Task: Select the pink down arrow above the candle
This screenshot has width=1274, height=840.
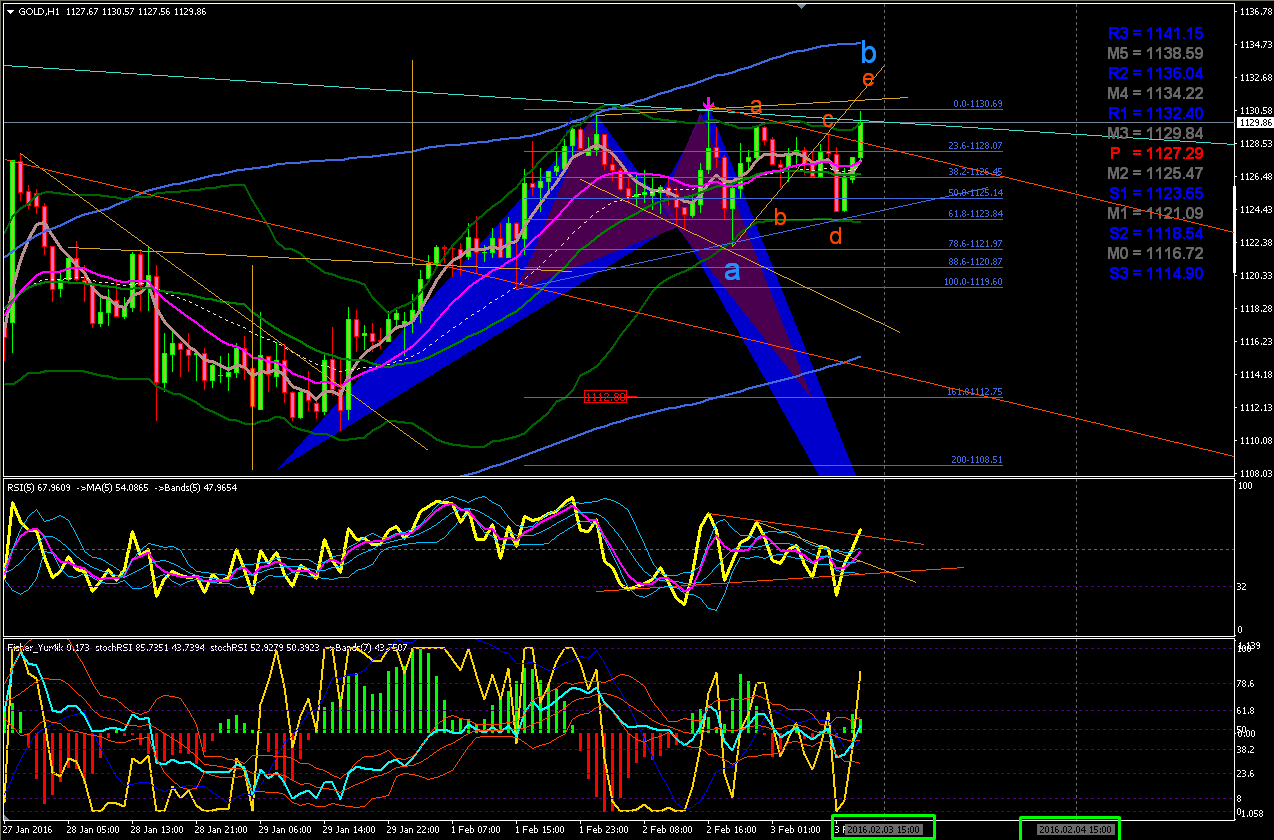Action: (708, 104)
